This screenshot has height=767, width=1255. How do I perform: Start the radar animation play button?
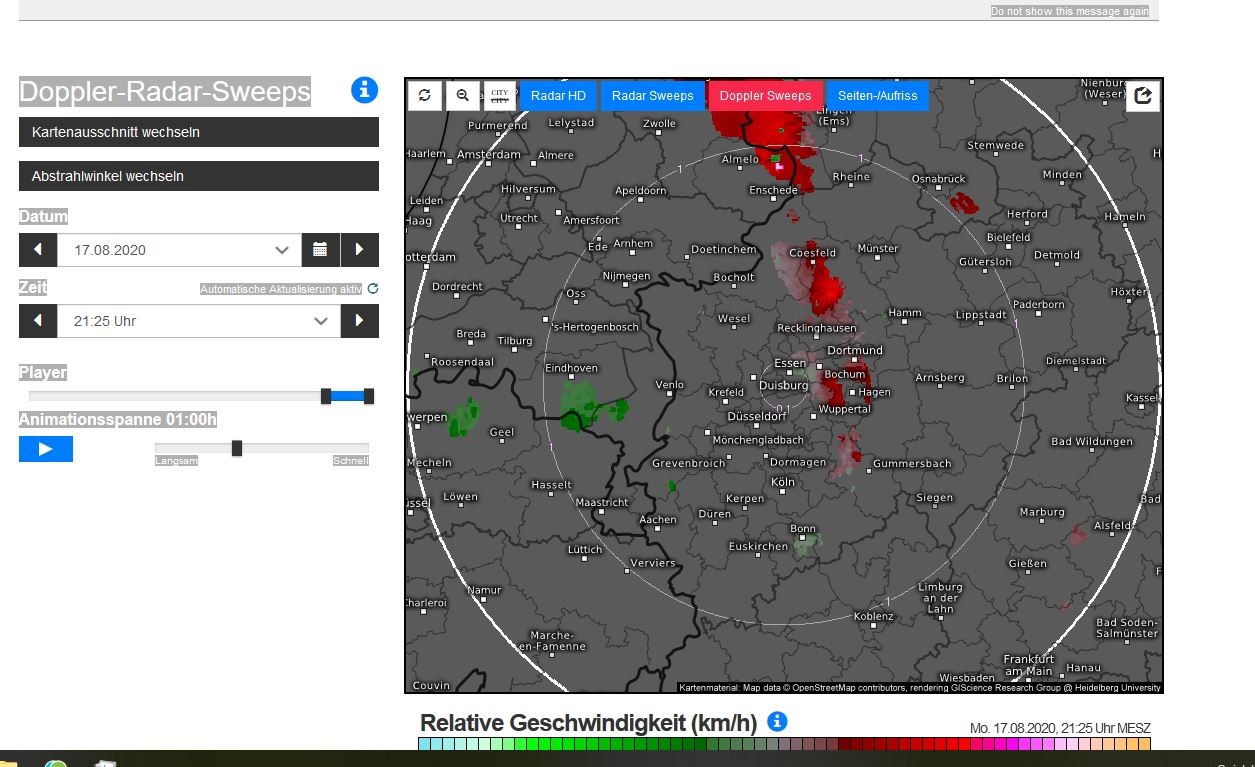[46, 449]
